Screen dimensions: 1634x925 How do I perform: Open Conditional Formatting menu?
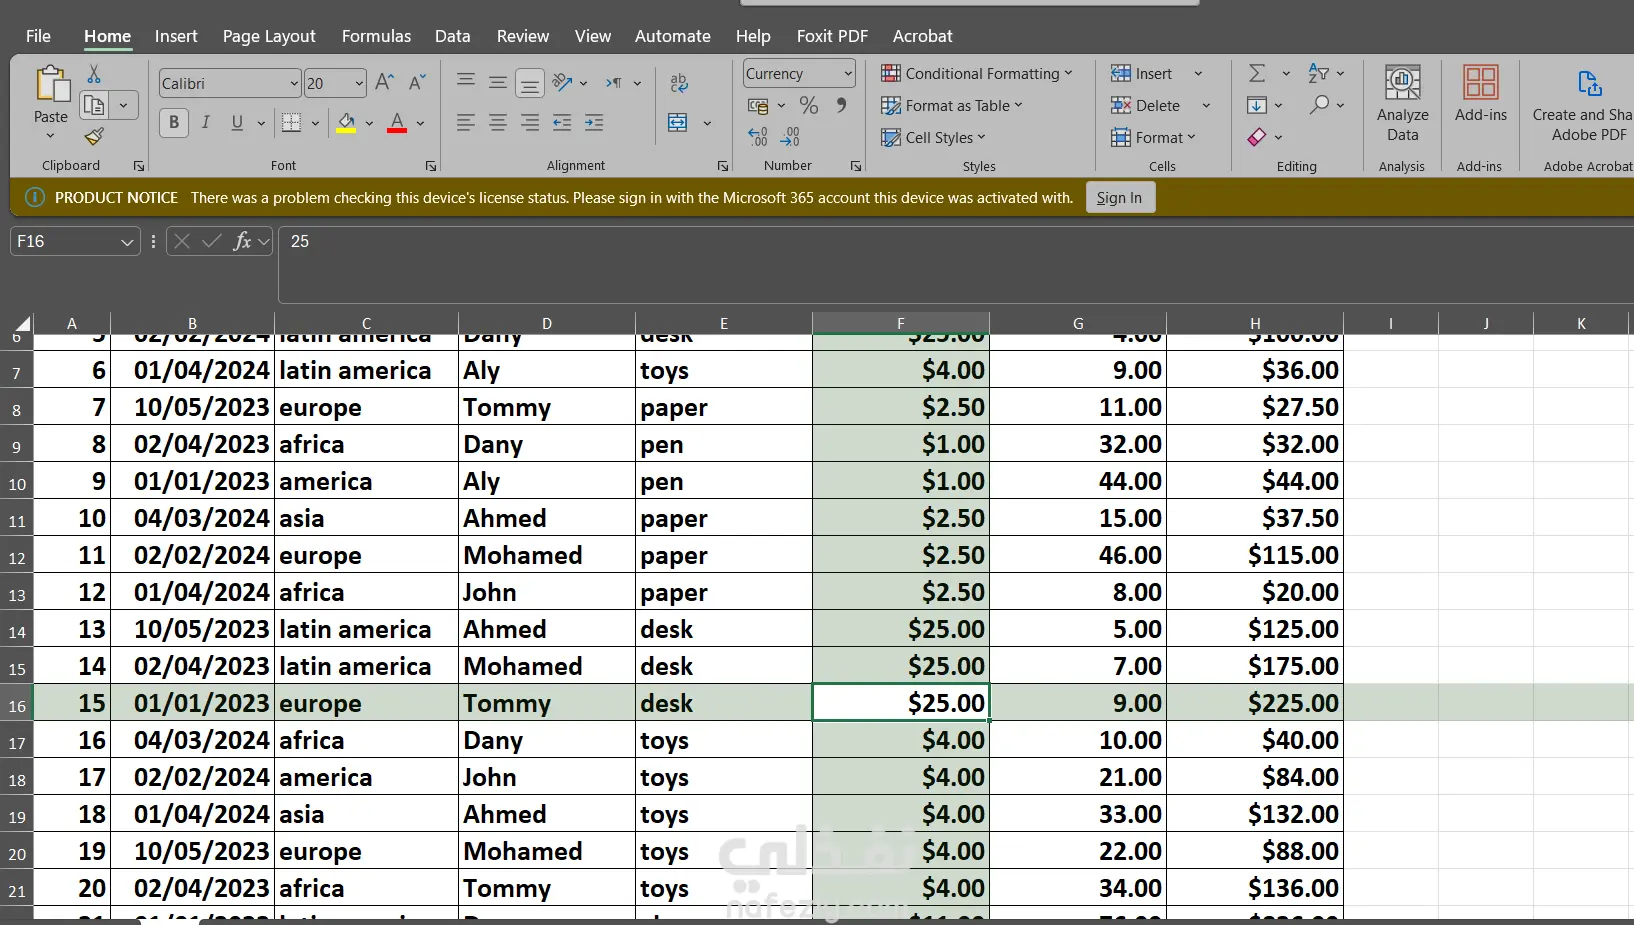(x=977, y=73)
